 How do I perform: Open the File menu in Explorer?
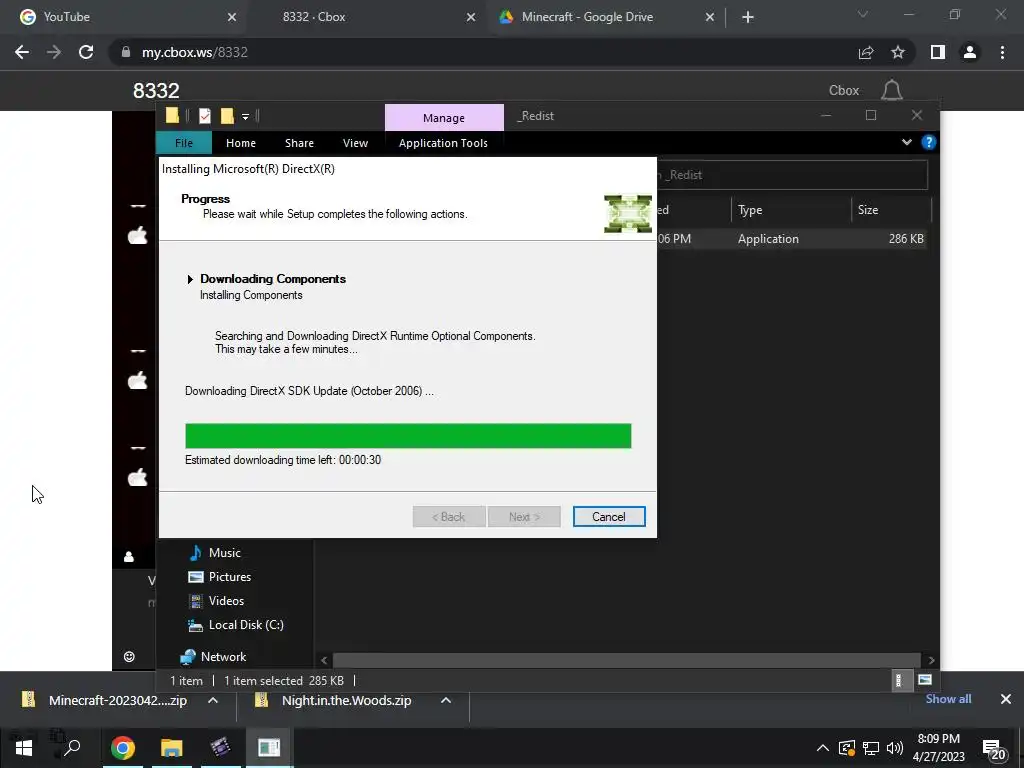(x=184, y=143)
